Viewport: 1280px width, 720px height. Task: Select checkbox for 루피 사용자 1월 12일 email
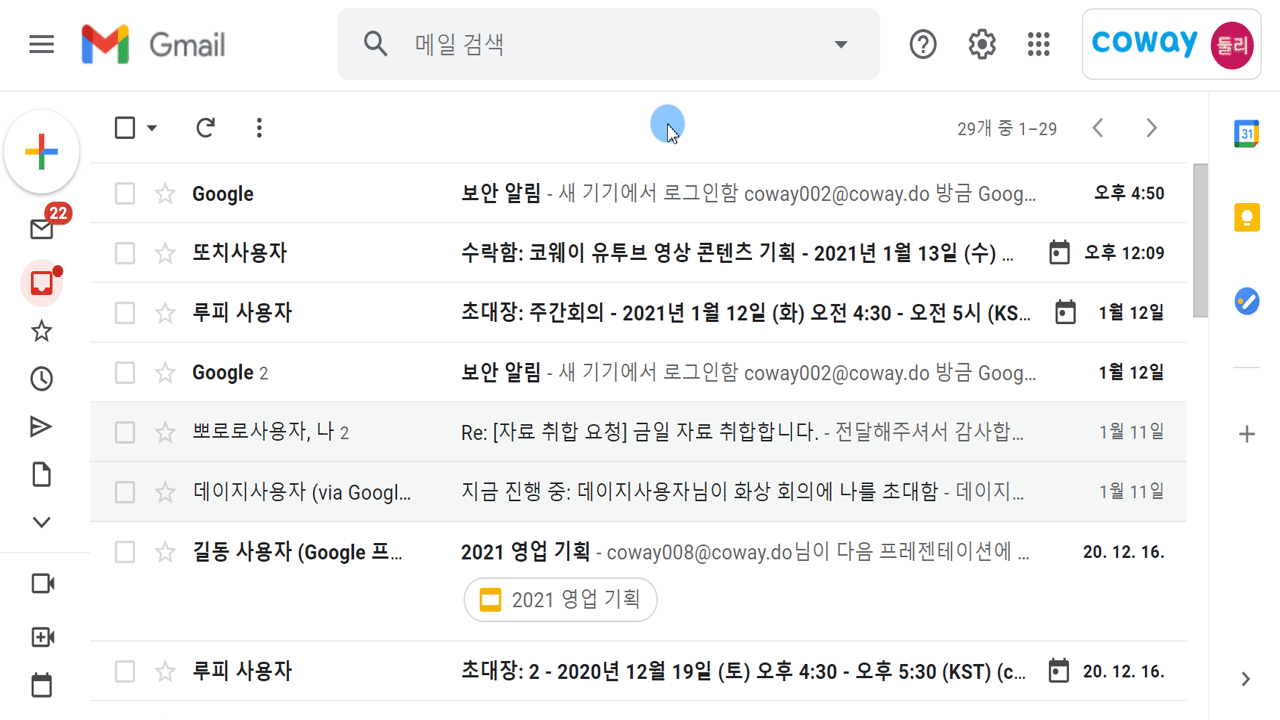(x=125, y=313)
